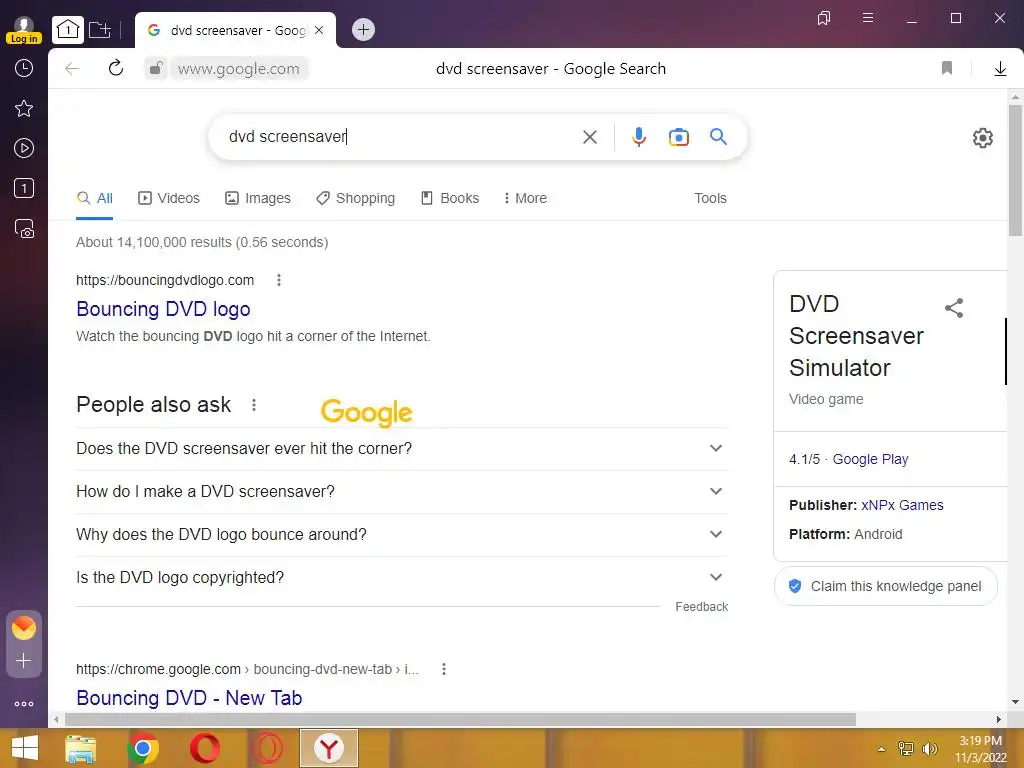This screenshot has height=768, width=1024.
Task: Open options for bouncingdvdlogo.com result
Action: 279,280
